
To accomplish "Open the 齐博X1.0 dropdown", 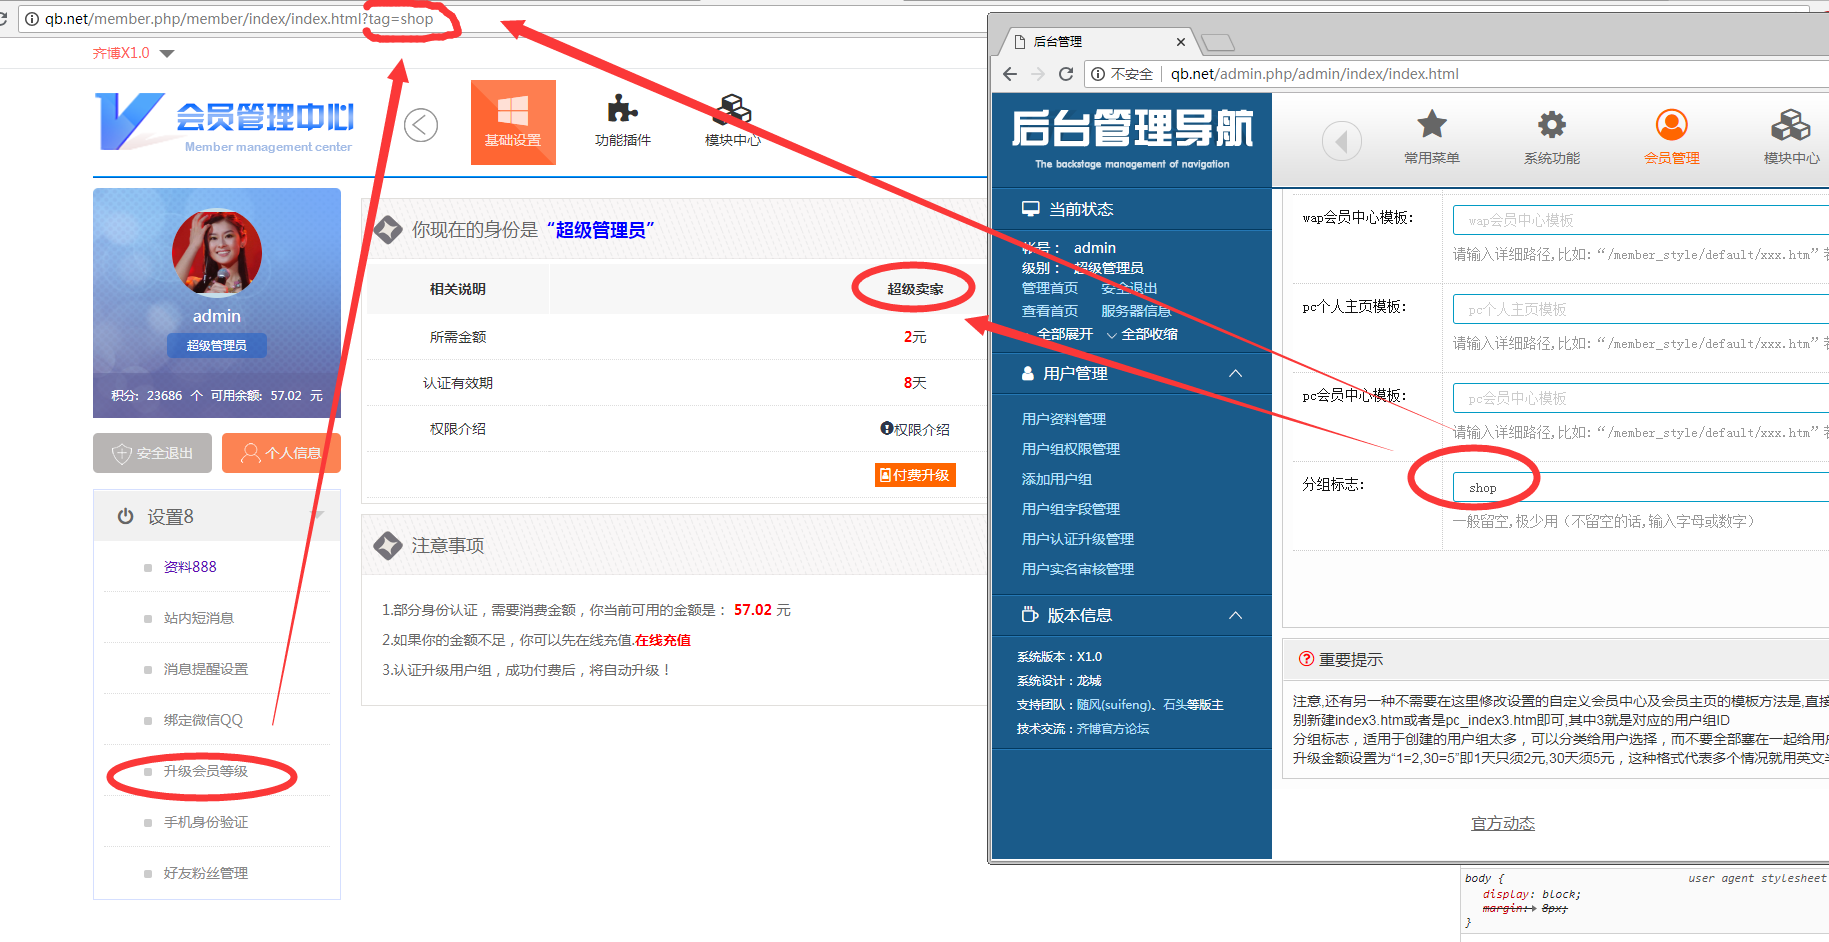I will [x=167, y=53].
